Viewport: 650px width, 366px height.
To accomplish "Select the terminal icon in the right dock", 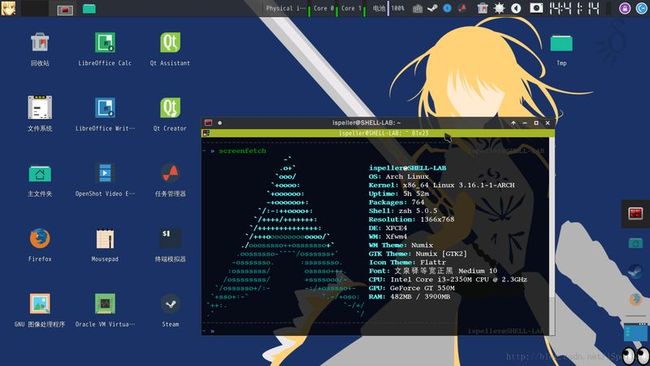I will (635, 213).
